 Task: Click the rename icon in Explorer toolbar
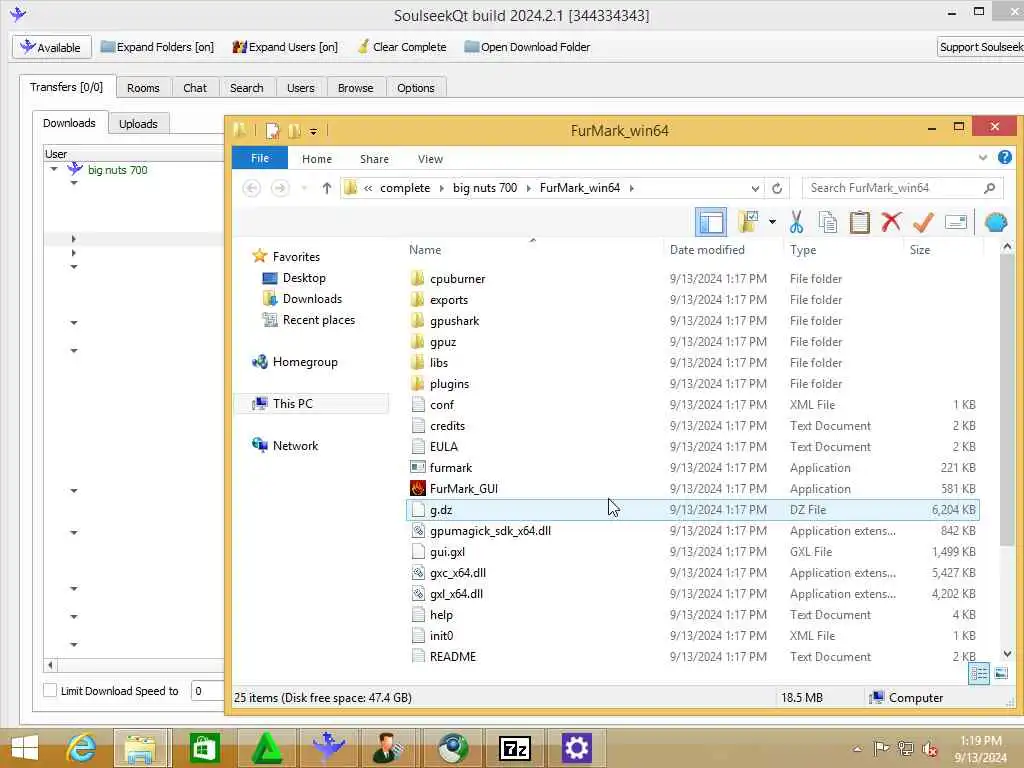(x=955, y=222)
